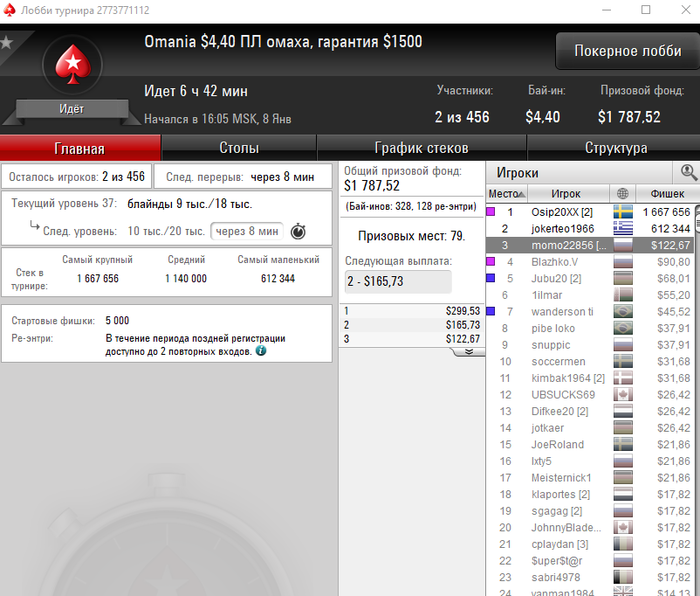Image resolution: width=700 pixels, height=596 pixels.
Task: Click the Swedish flag beside Osip20XX
Action: (623, 212)
